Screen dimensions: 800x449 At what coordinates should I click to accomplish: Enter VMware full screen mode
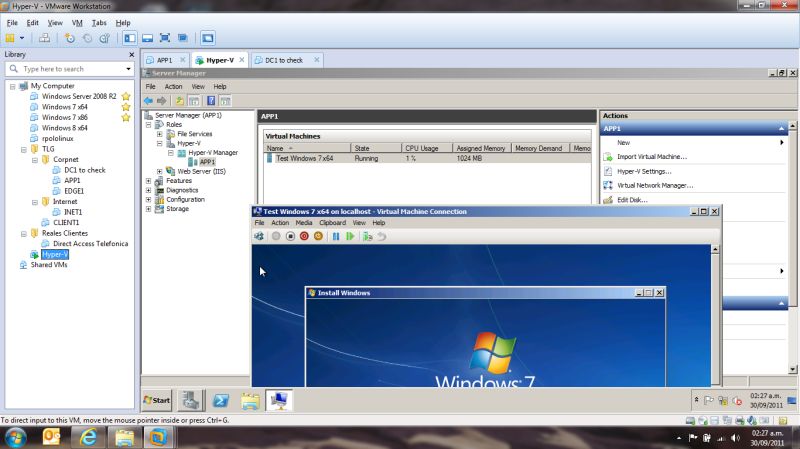tap(165, 38)
